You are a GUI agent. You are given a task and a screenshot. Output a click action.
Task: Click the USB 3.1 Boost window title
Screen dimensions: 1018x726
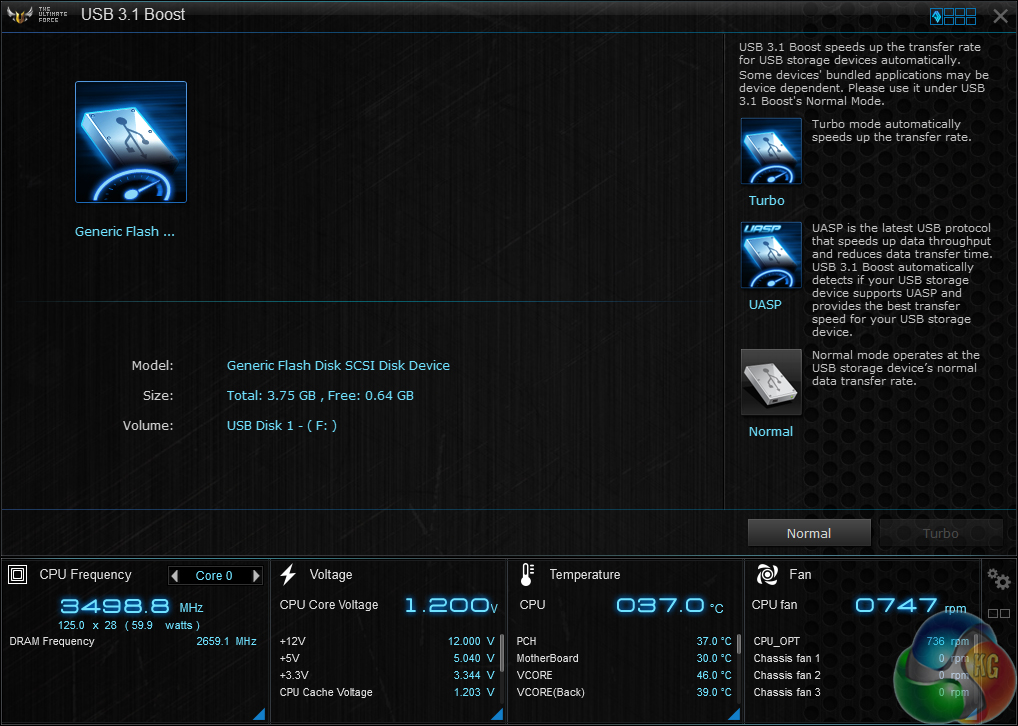click(x=133, y=14)
